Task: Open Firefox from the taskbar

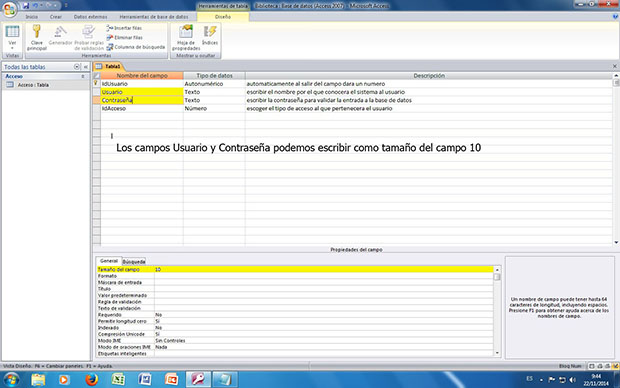Action: [x=91, y=380]
